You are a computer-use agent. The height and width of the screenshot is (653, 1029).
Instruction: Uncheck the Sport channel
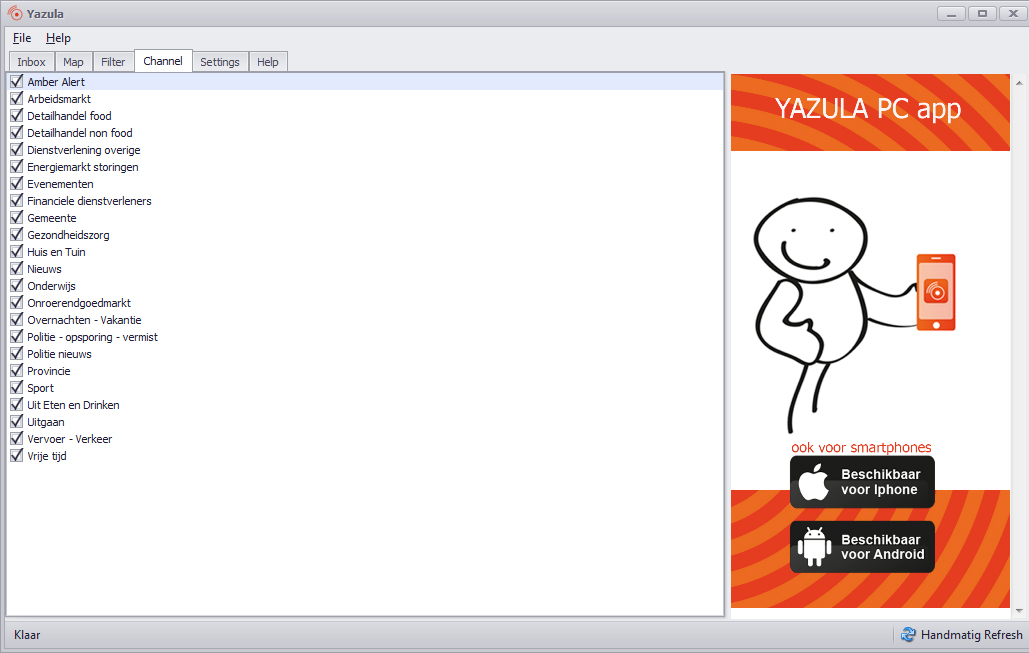(17, 388)
